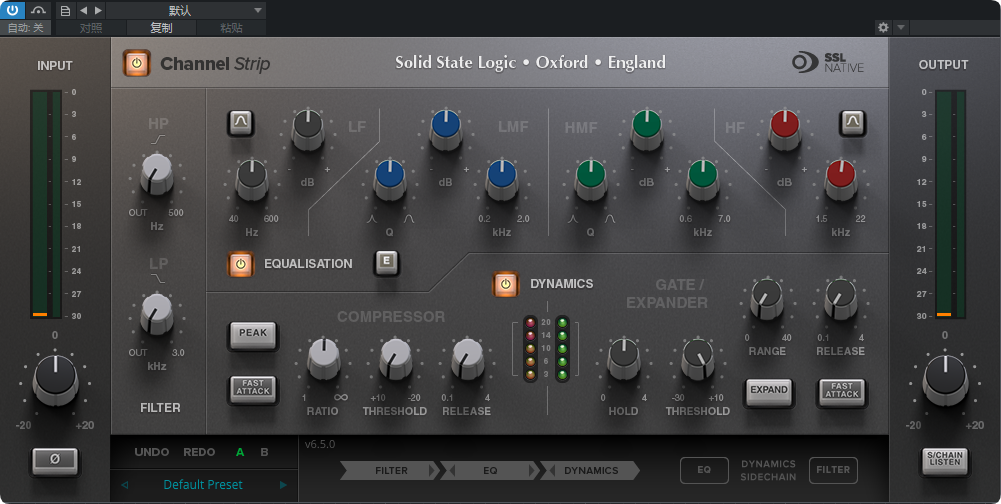The height and width of the screenshot is (504, 1001).
Task: Click UNDO in the plugin footer
Action: coord(151,452)
